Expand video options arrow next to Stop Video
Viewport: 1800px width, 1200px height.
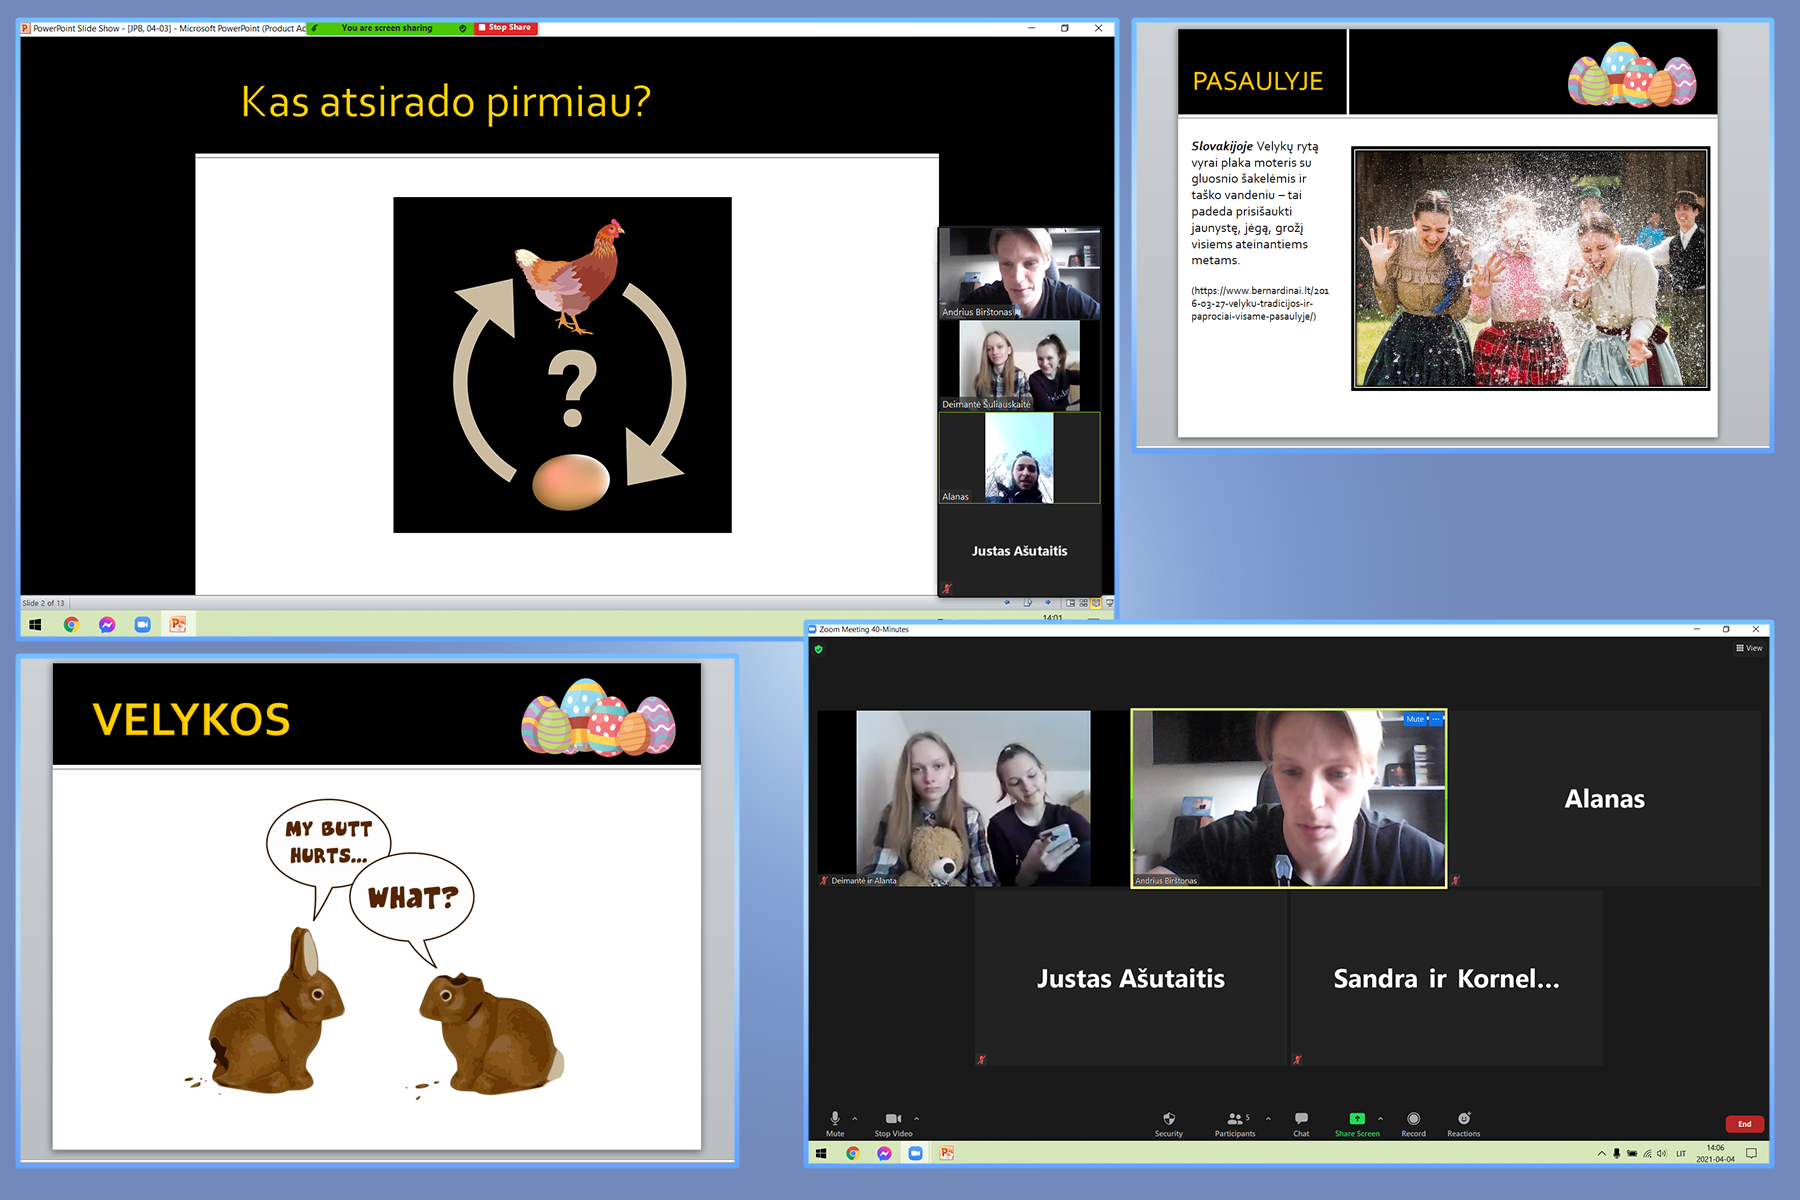pyautogui.click(x=916, y=1119)
